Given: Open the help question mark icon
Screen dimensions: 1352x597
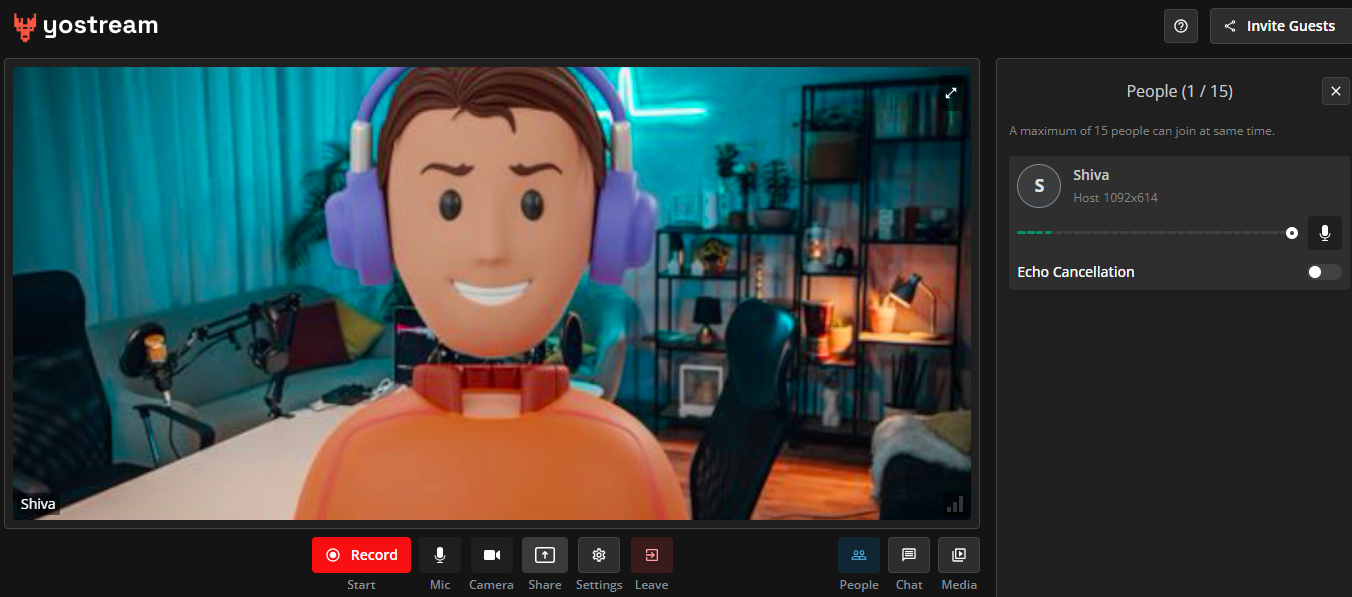Looking at the screenshot, I should coord(1180,26).
